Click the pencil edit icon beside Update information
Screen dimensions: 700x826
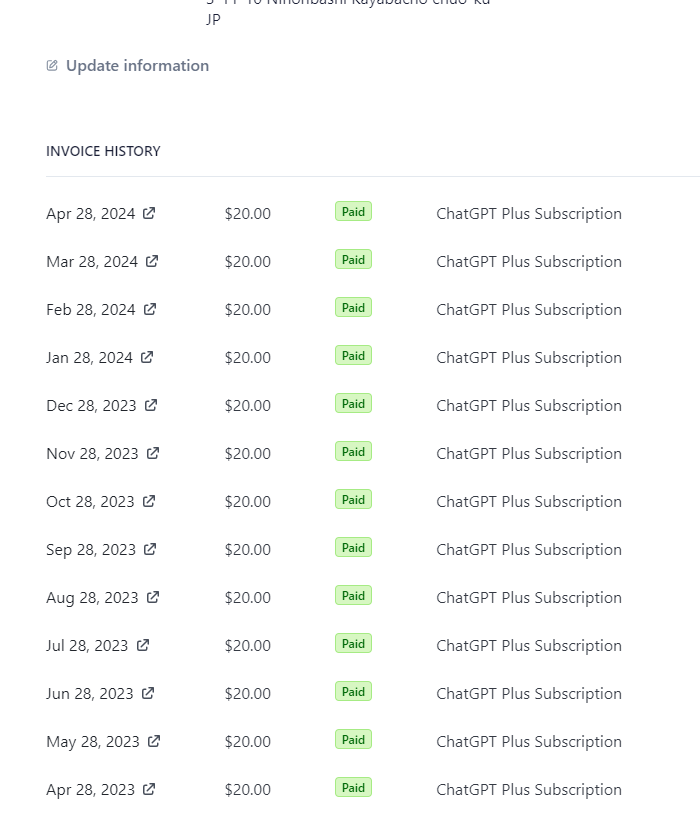[52, 65]
